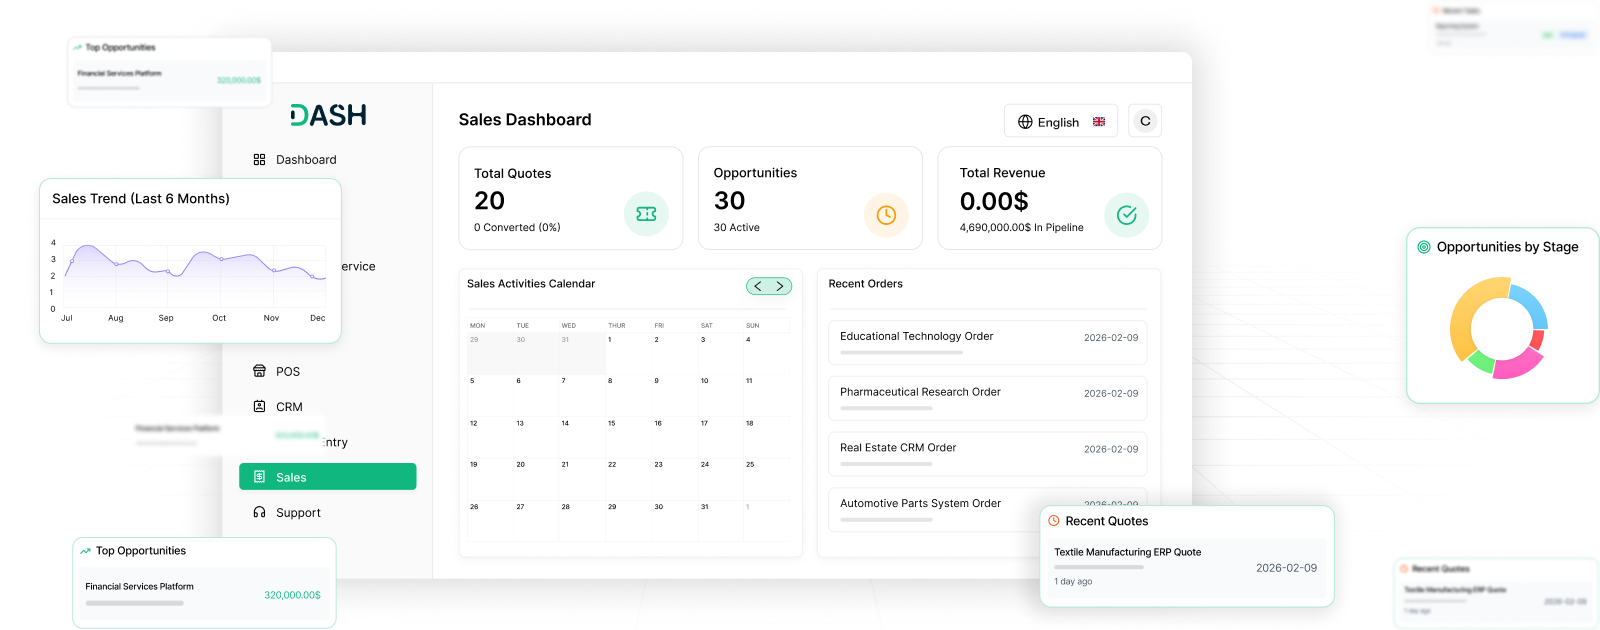This screenshot has height=630, width=1600.
Task: Open the Dashboard grid icon in sidebar
Action: point(259,160)
